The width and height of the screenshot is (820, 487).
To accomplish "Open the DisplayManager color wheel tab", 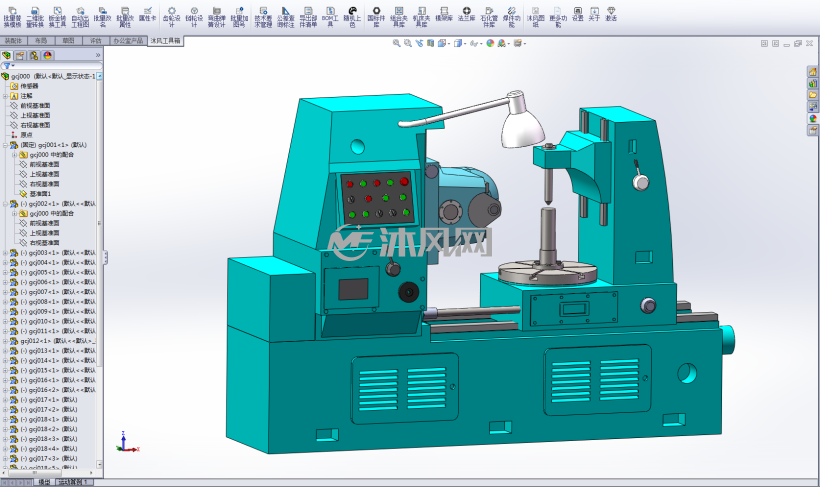I will click(48, 55).
